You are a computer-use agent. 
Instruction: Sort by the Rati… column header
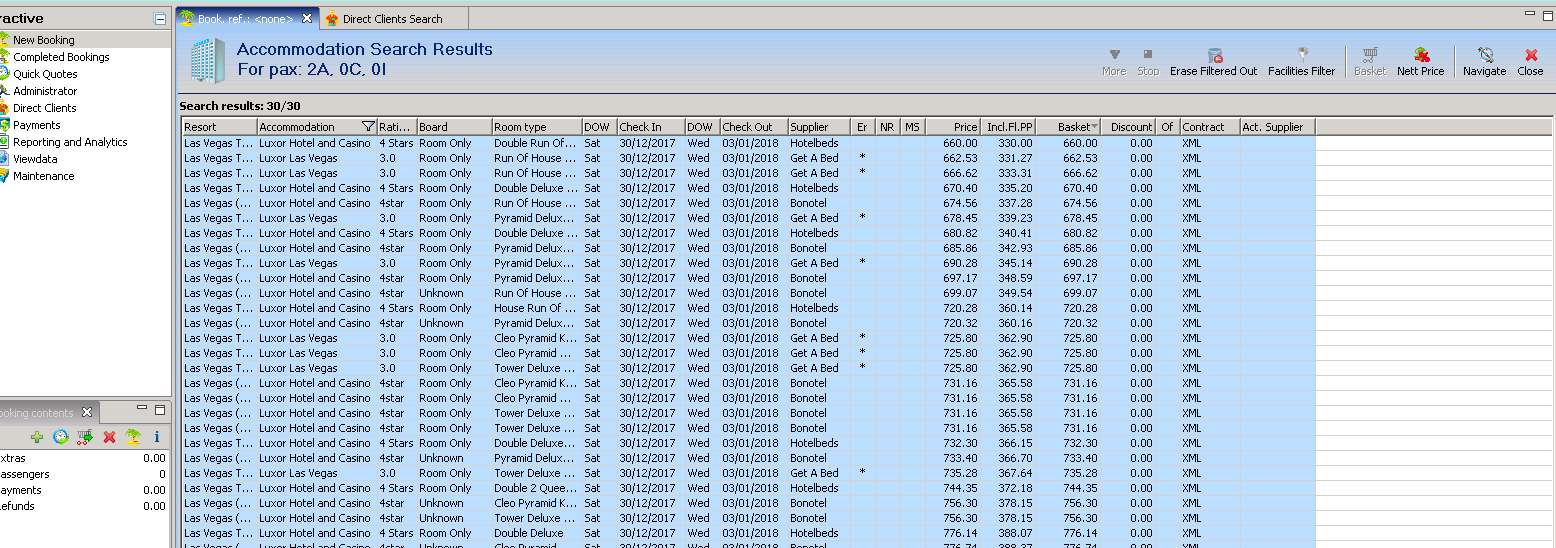pyautogui.click(x=396, y=127)
